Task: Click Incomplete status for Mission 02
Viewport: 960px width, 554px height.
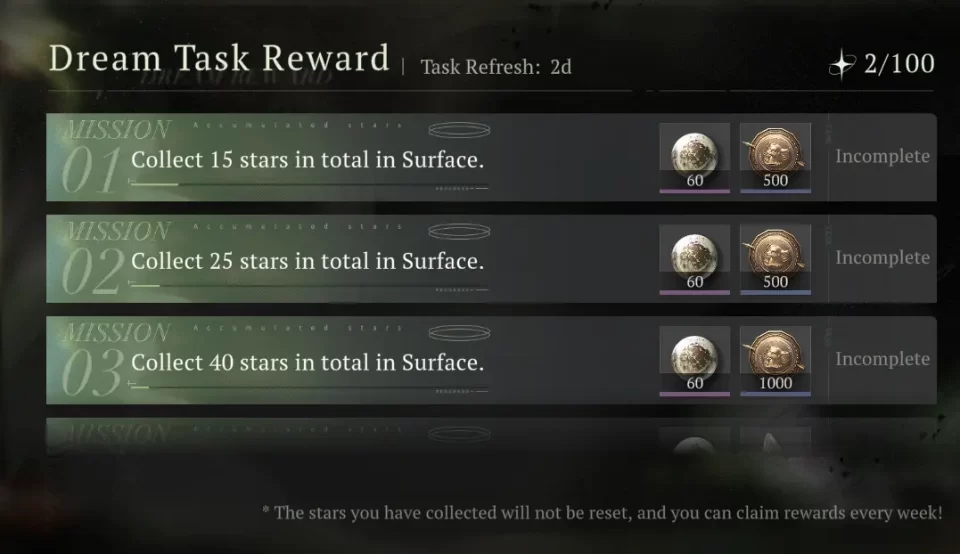Action: [882, 258]
